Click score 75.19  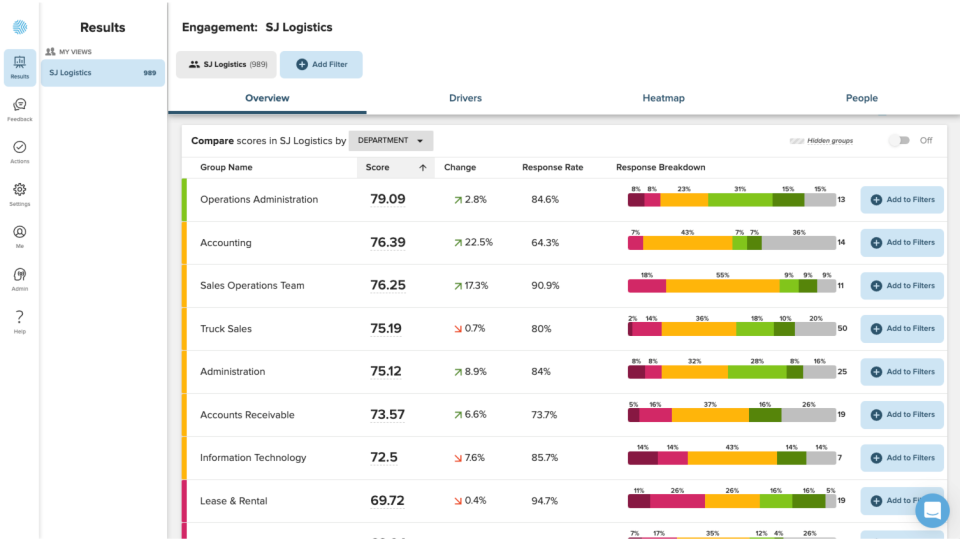pyautogui.click(x=386, y=329)
